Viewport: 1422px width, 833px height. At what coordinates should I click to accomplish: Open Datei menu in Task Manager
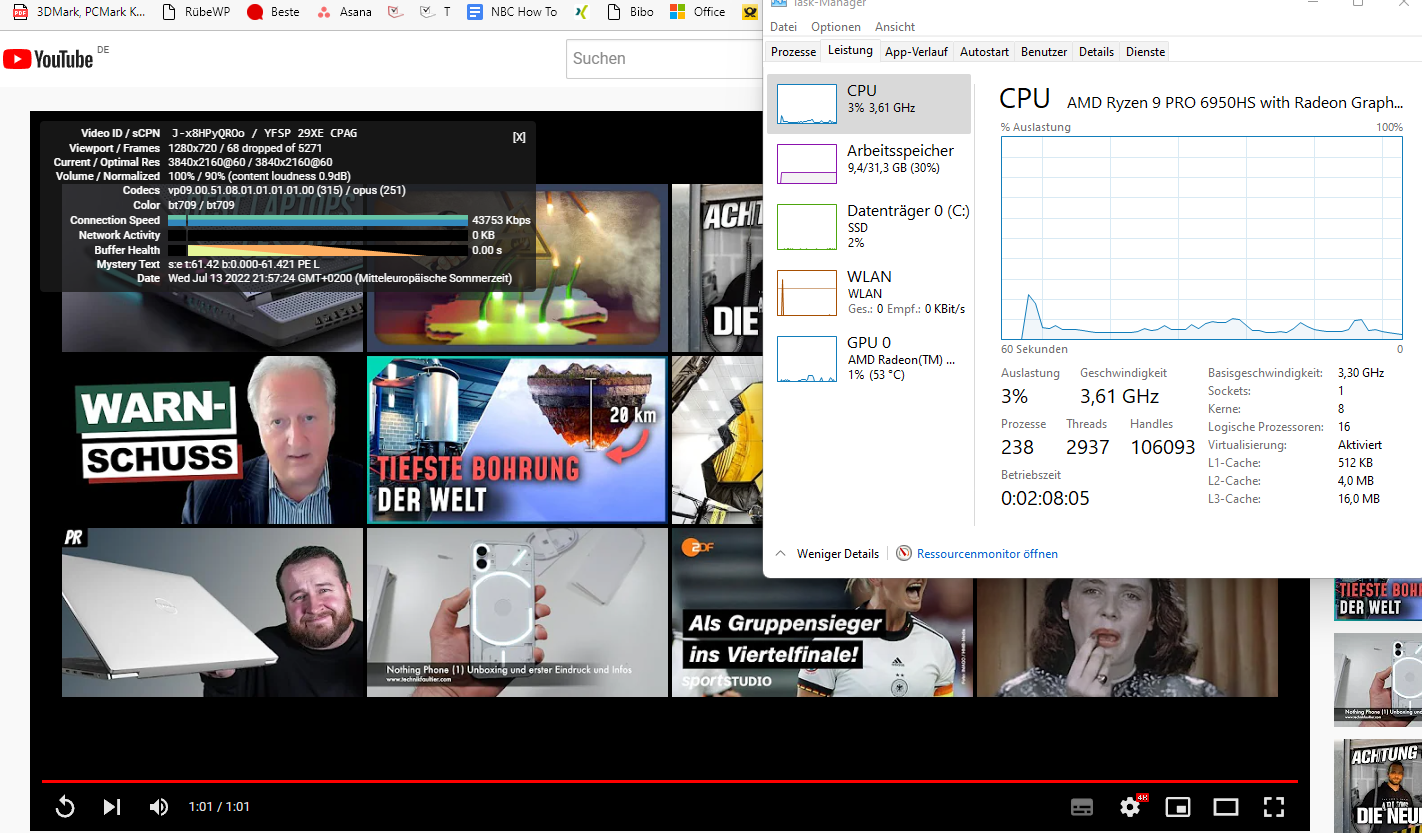(784, 27)
